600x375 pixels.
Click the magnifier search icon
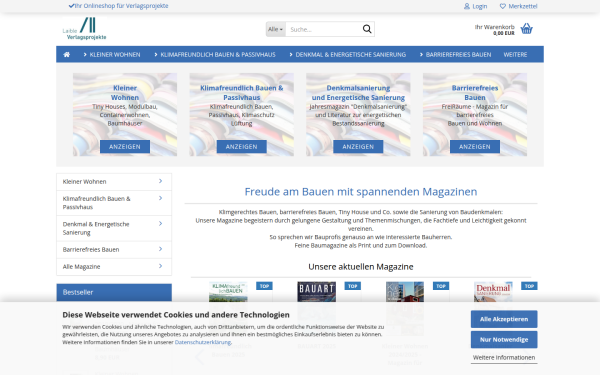367,29
